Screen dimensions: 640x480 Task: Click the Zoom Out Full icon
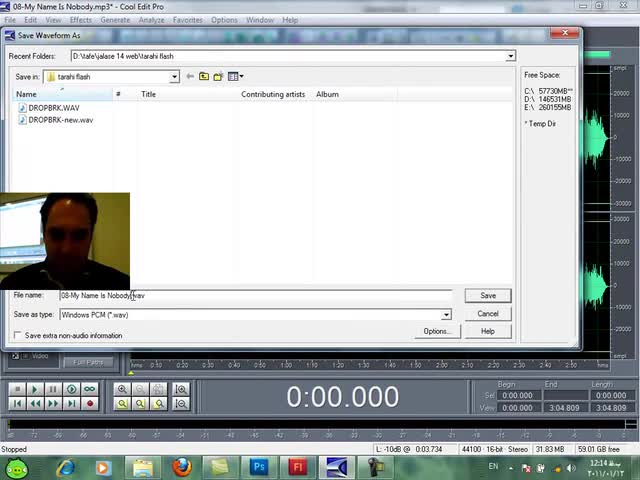point(158,389)
